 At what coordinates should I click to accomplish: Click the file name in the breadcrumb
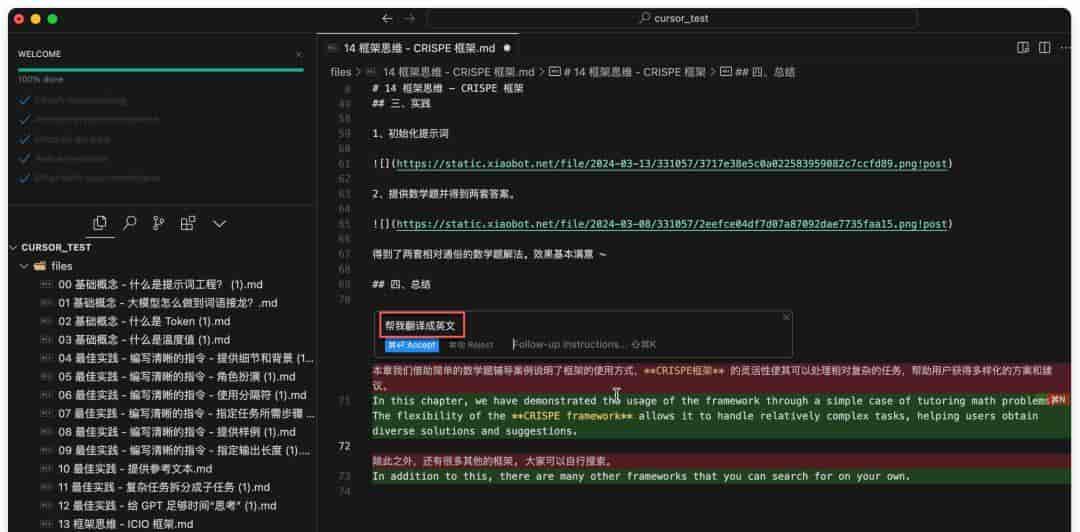[x=459, y=72]
